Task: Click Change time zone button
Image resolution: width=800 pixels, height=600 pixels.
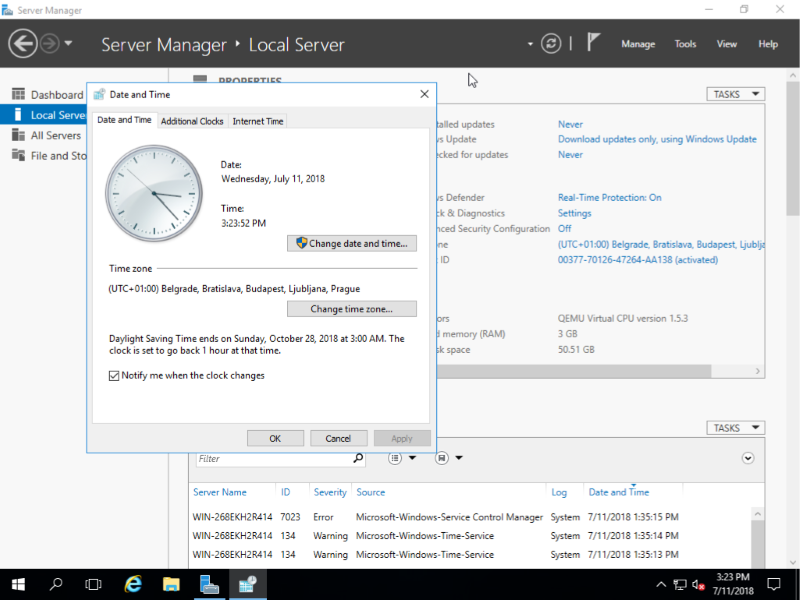Action: [352, 309]
